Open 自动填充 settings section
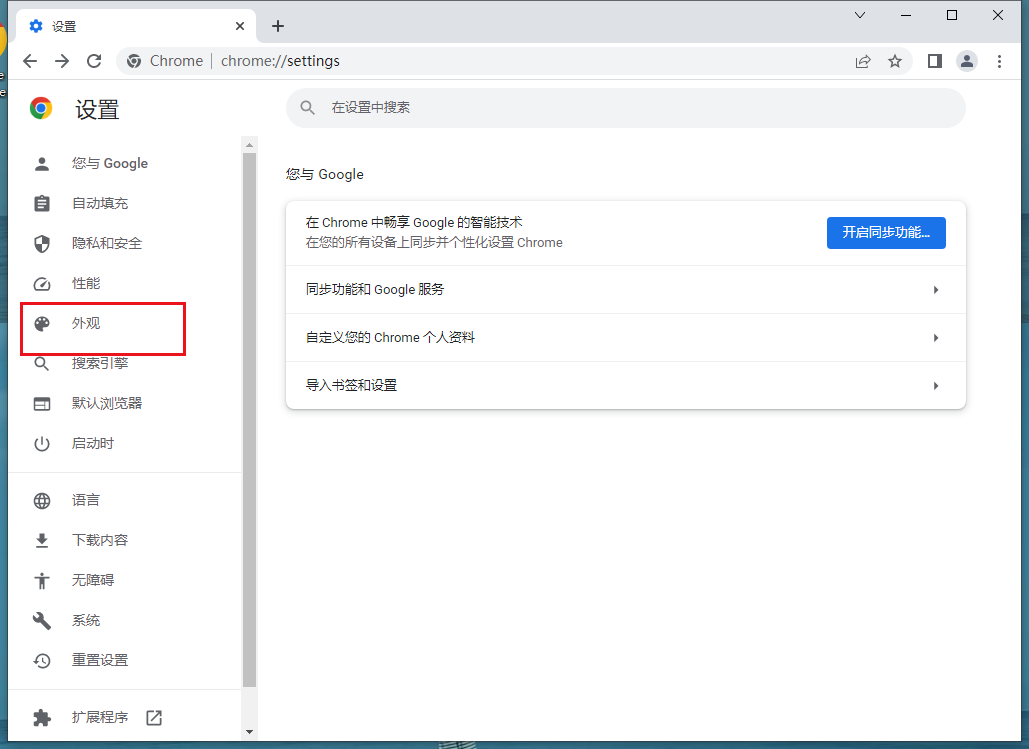This screenshot has width=1029, height=749. tap(100, 203)
